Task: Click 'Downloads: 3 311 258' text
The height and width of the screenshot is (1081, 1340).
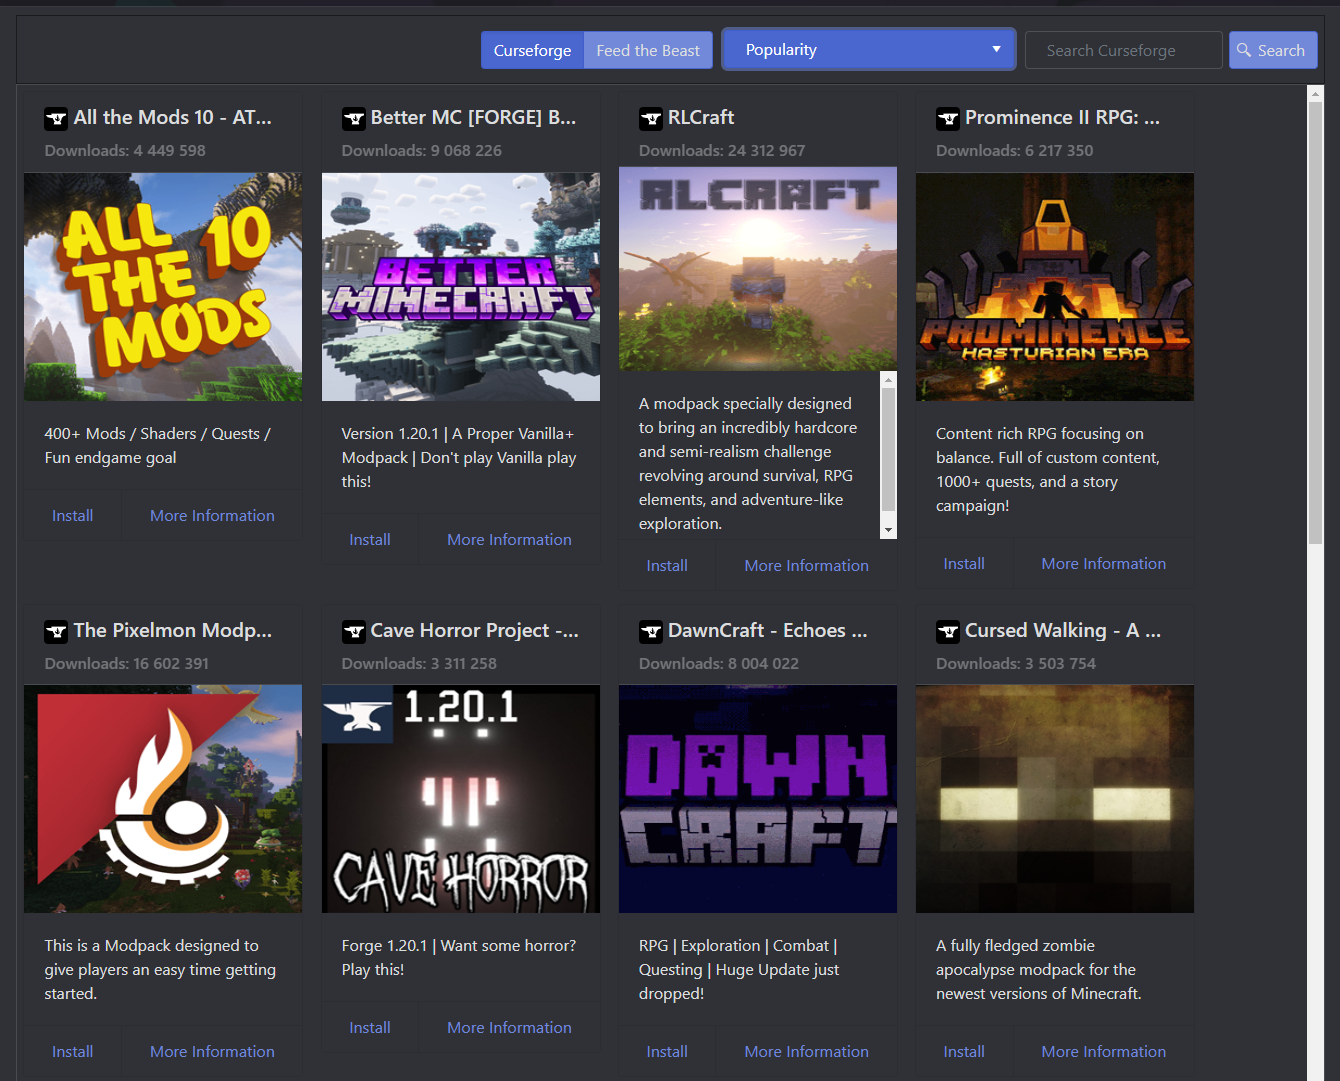Action: (x=419, y=664)
